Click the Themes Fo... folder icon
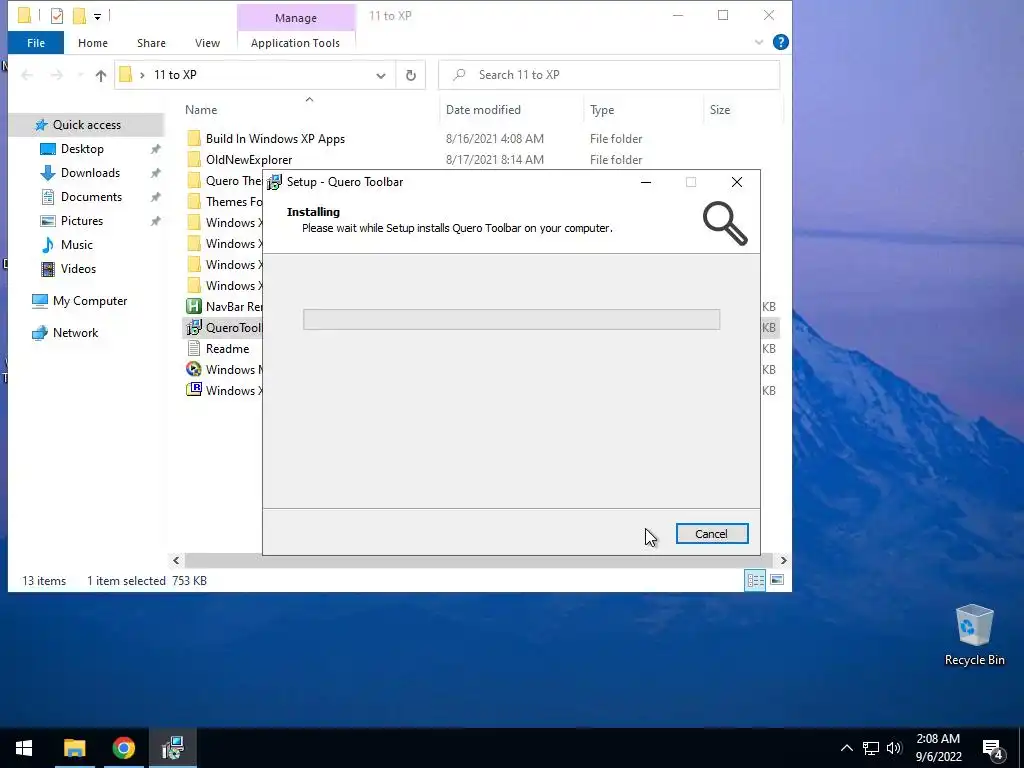This screenshot has width=1024, height=768. [193, 201]
